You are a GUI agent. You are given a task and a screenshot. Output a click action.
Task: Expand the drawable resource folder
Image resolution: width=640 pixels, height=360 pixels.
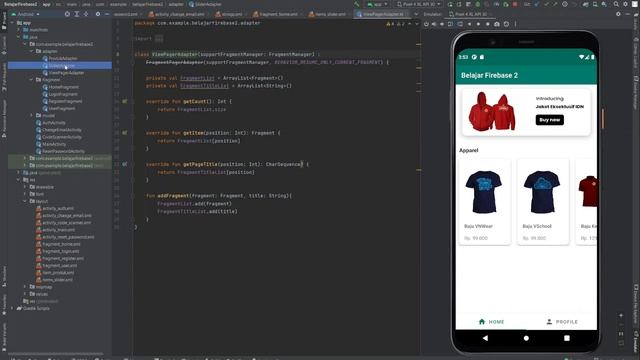pos(25,187)
